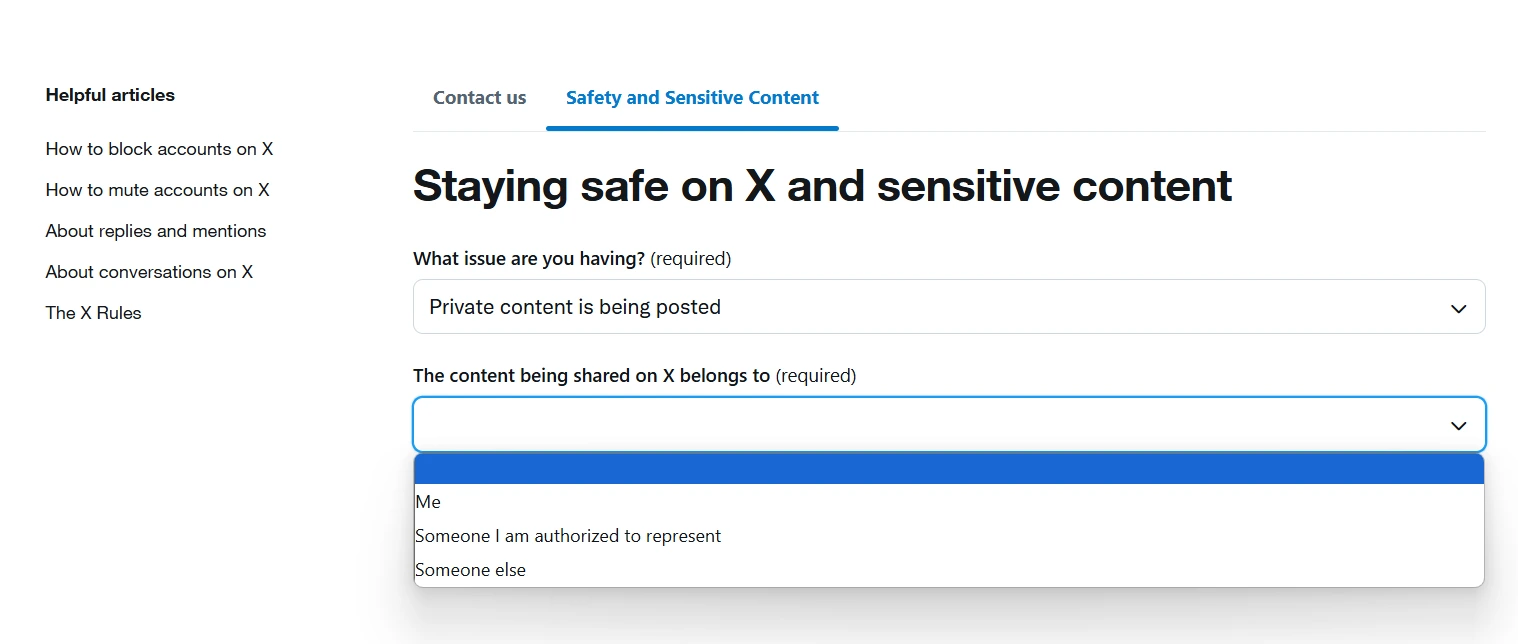1518x644 pixels.
Task: Click the 'Helpful articles' sidebar heading
Action: coord(110,95)
